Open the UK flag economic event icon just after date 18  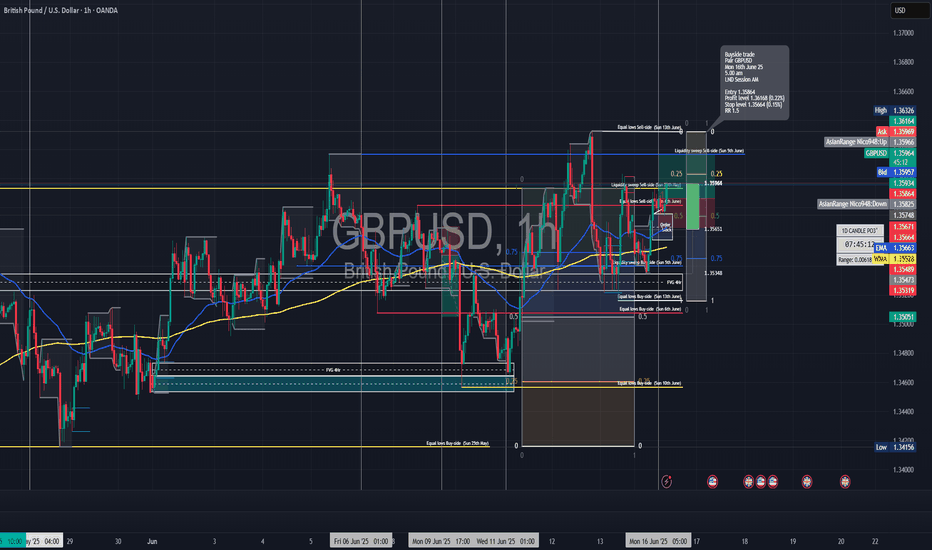click(748, 481)
